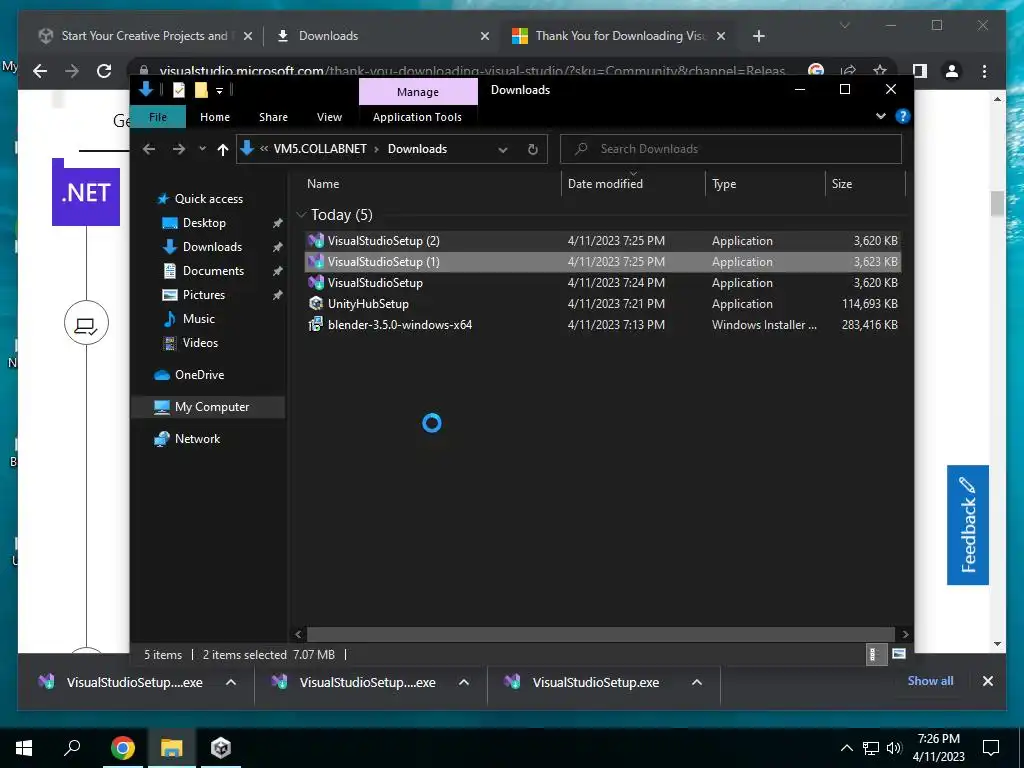Open Windows Start menu
The height and width of the screenshot is (768, 1024).
pos(24,748)
